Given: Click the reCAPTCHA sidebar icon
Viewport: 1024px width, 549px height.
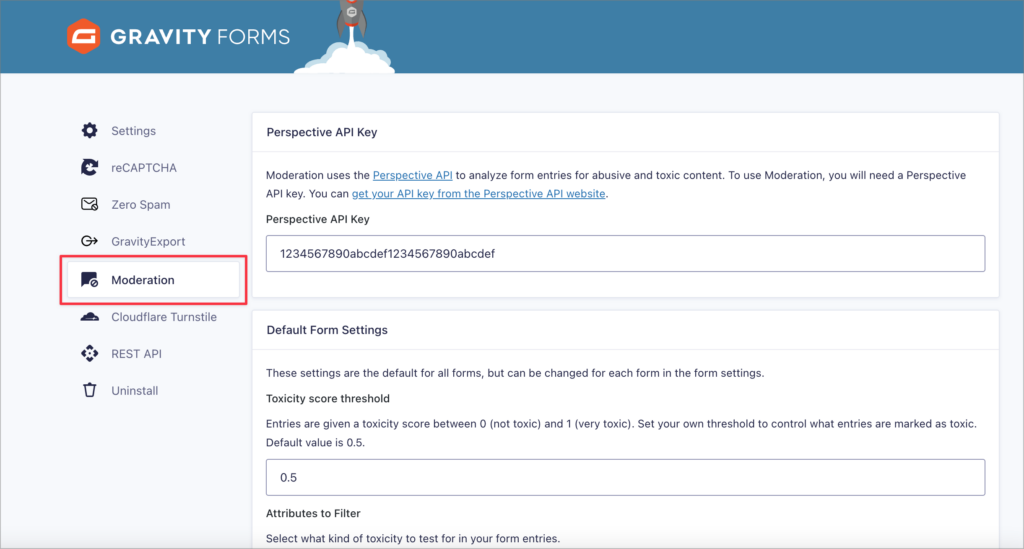Looking at the screenshot, I should (x=89, y=167).
